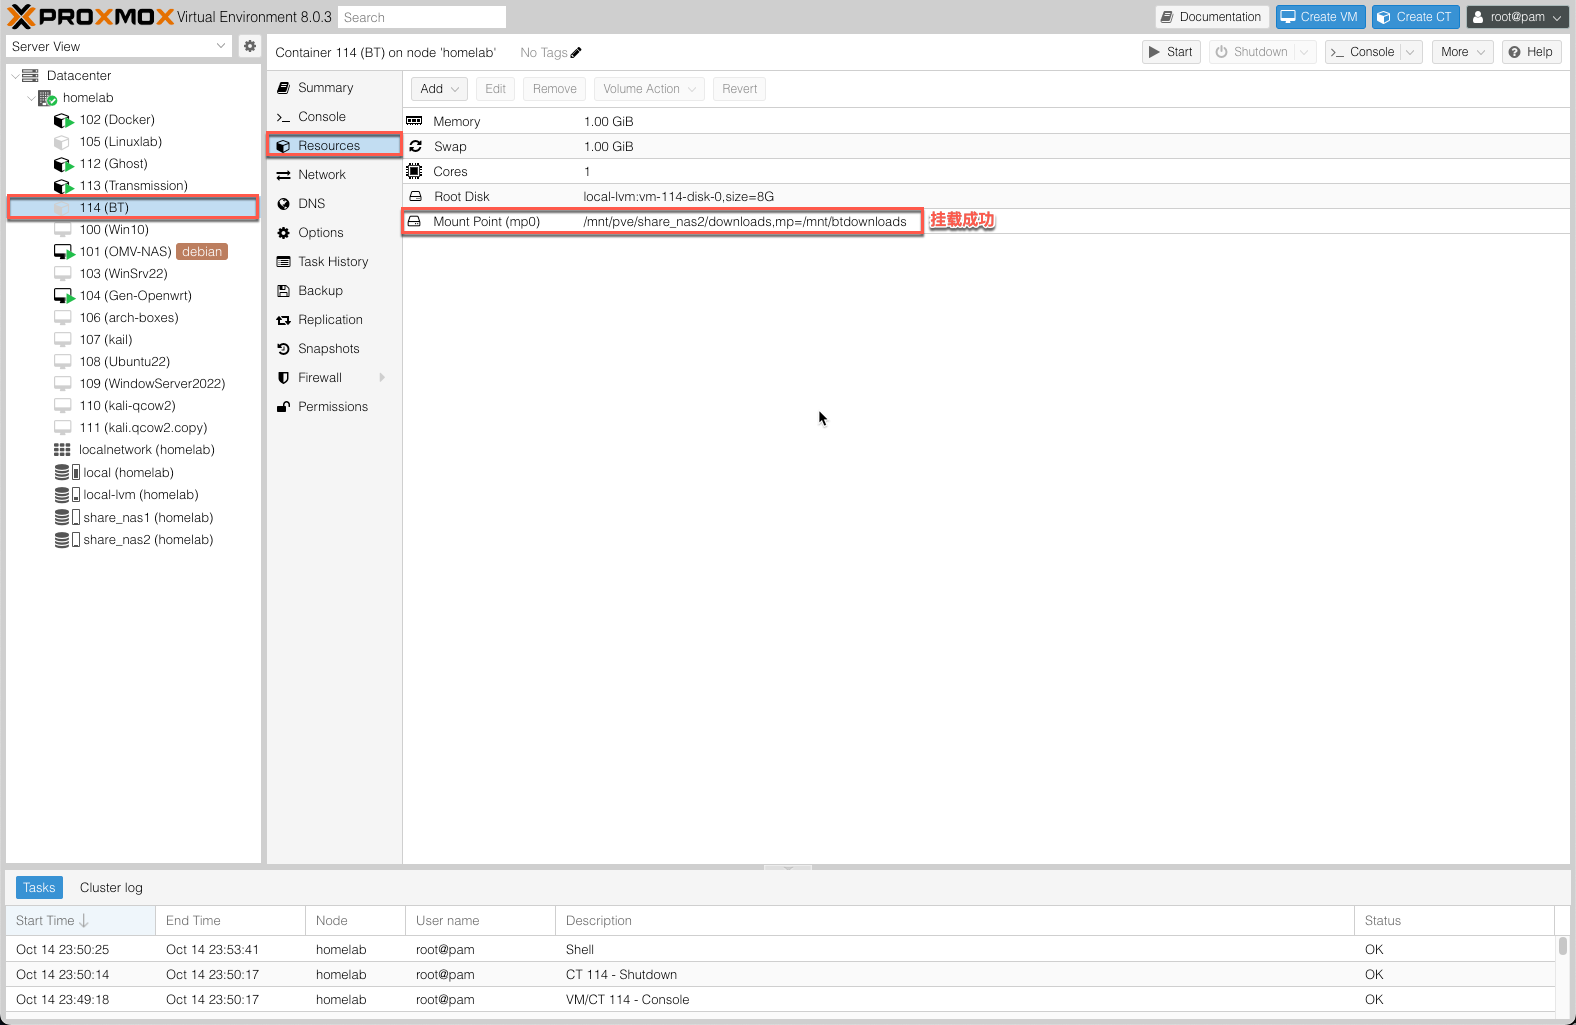This screenshot has height=1025, width=1576.
Task: Click the localnetwork (homelab) grid icon
Action: [62, 450]
